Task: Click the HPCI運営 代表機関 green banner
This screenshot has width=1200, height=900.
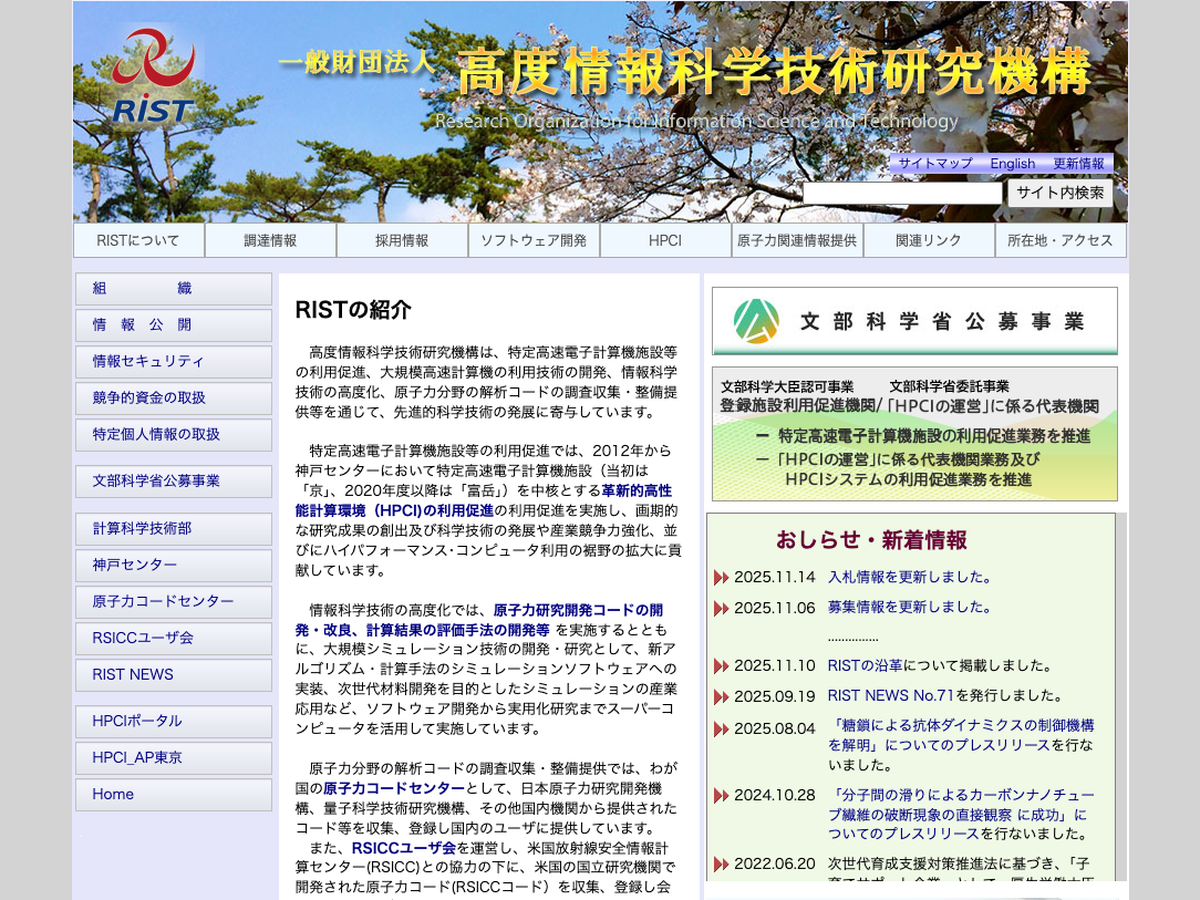Action: (914, 433)
